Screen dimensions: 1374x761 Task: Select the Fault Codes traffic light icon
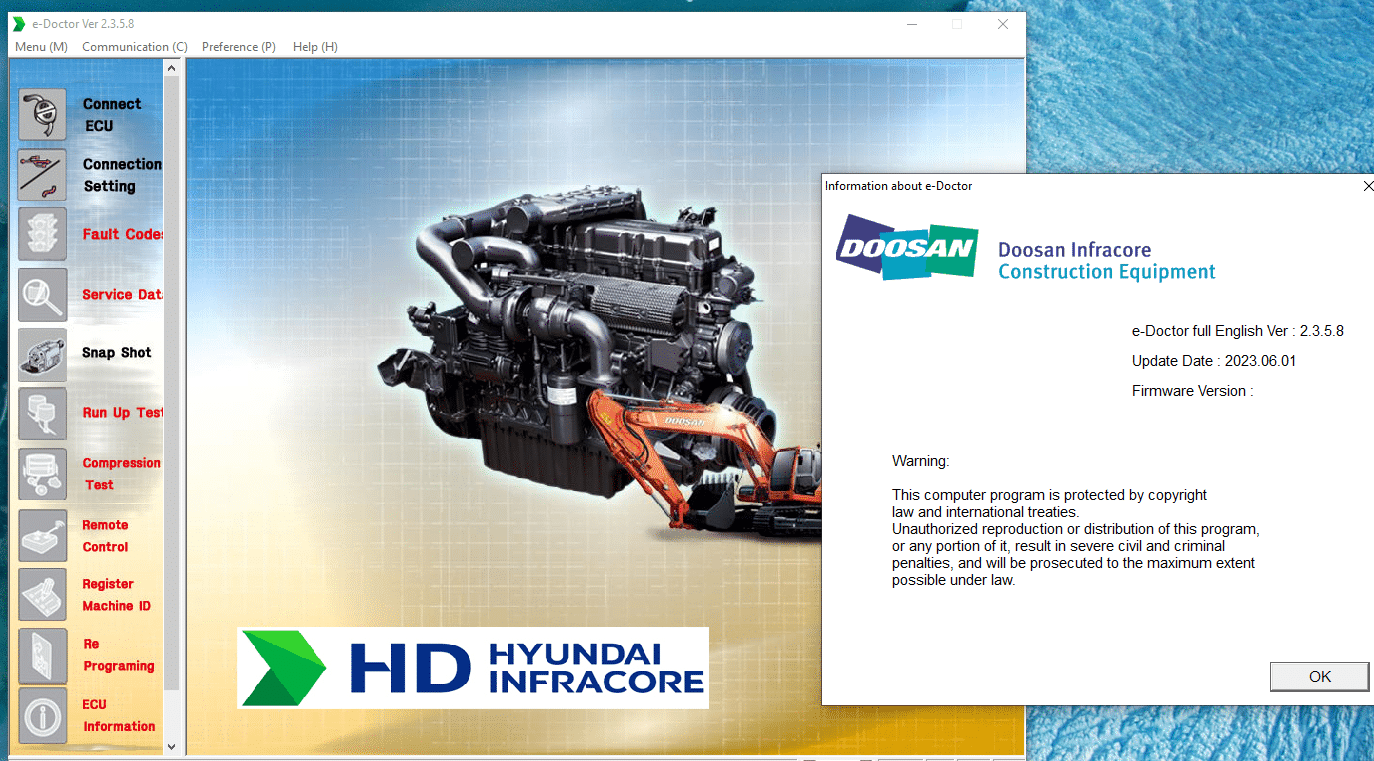(43, 234)
